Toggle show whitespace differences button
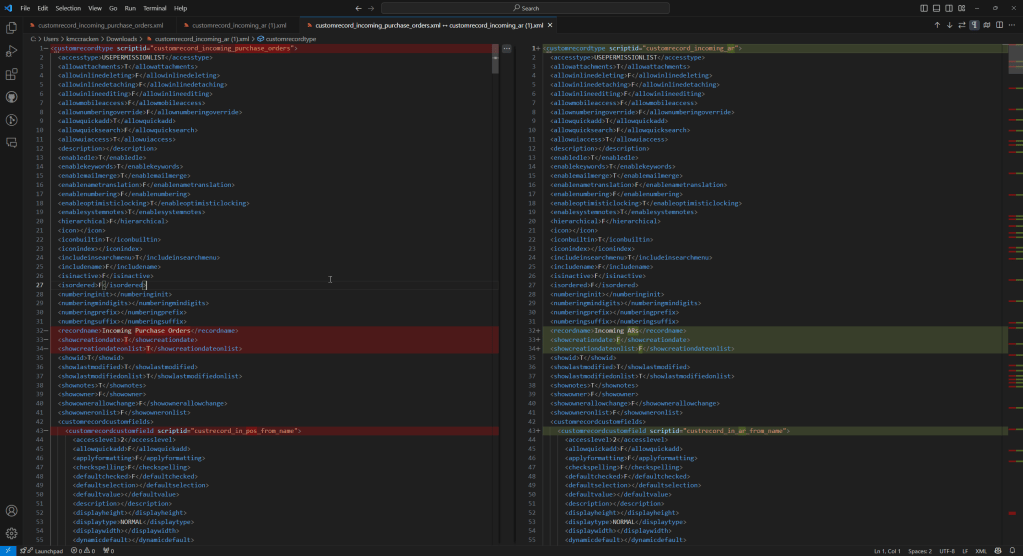1023x556 pixels. [975, 24]
